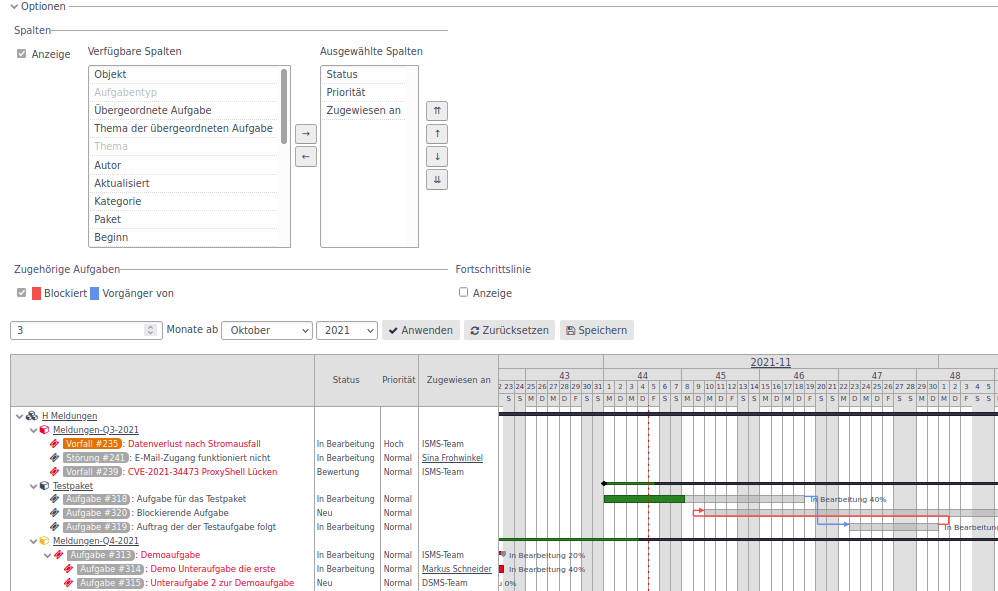Open the H Meldungen project link

69,415
